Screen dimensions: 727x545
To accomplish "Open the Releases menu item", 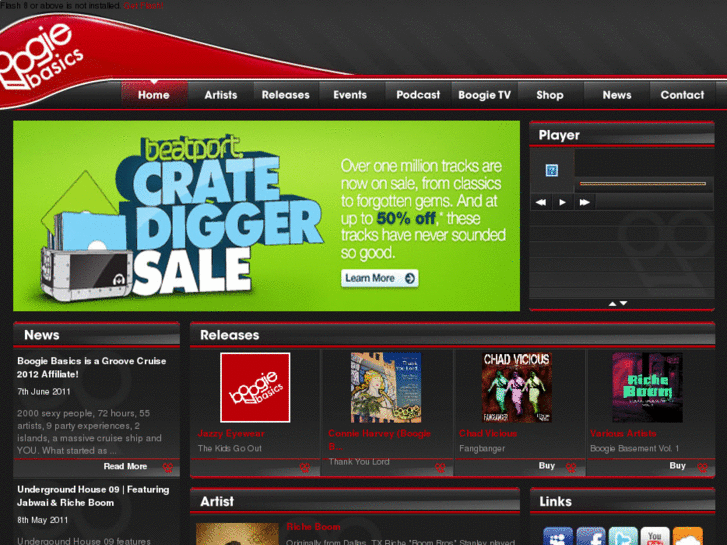I will (x=286, y=95).
